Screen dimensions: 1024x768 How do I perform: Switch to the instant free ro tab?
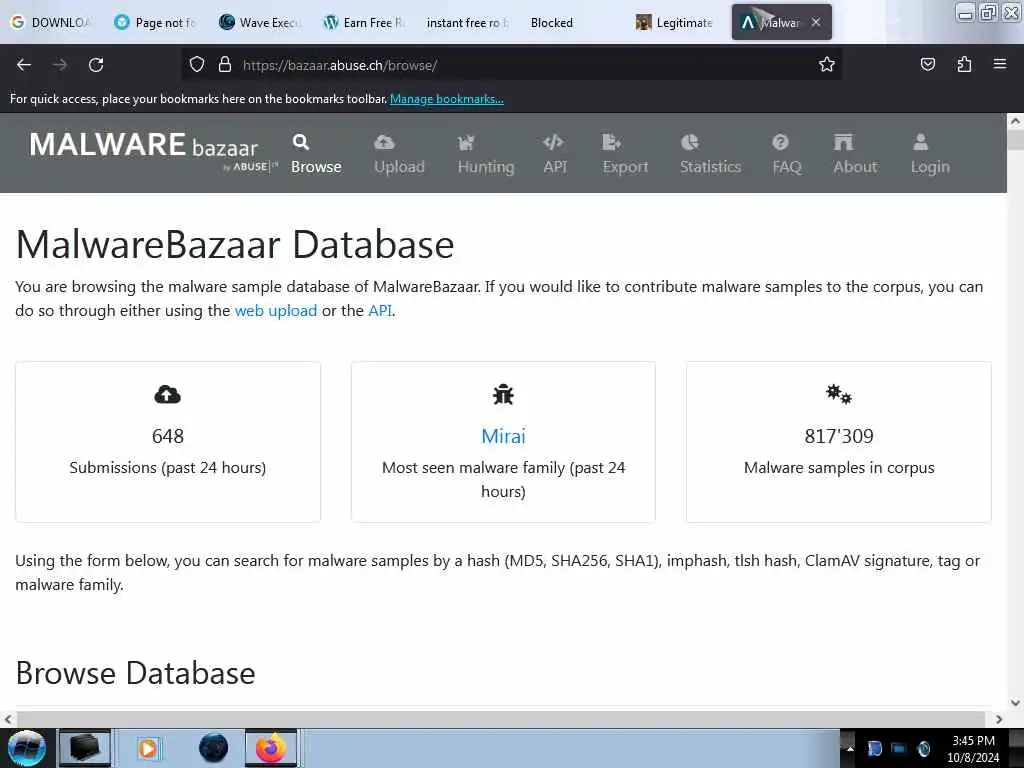[467, 22]
